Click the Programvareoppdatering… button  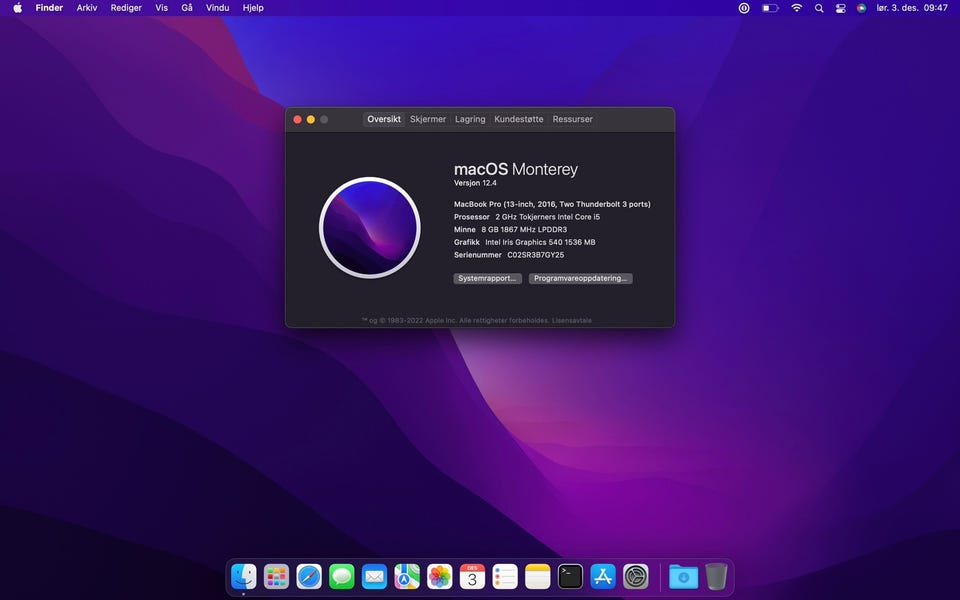click(x=581, y=279)
